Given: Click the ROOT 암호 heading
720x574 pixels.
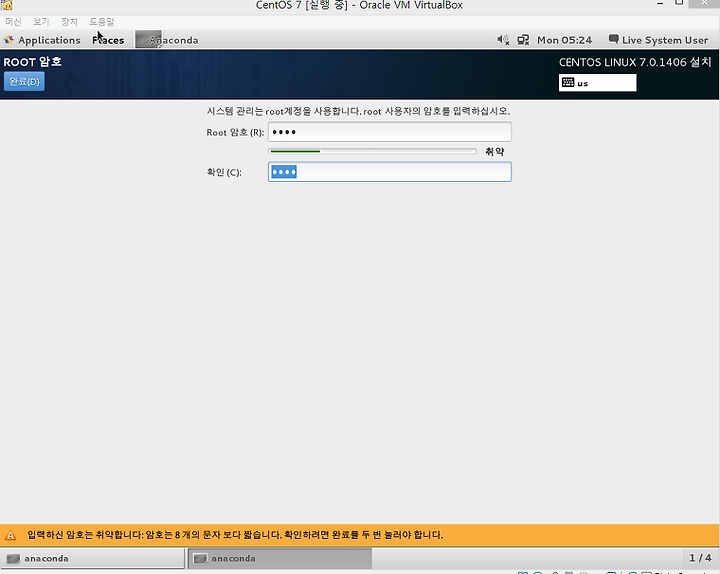Looking at the screenshot, I should (x=33, y=62).
